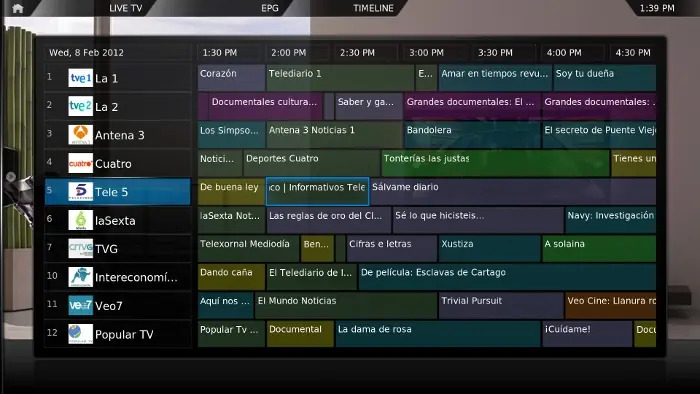700x394 pixels.
Task: Click the Intereconomía channel logo
Action: 80,277
